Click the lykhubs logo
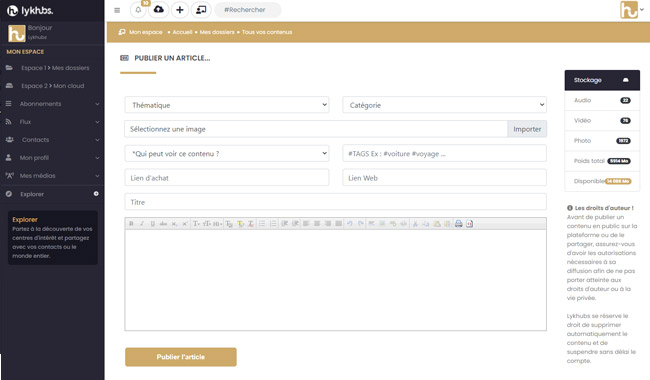The image size is (650, 380). coord(30,10)
